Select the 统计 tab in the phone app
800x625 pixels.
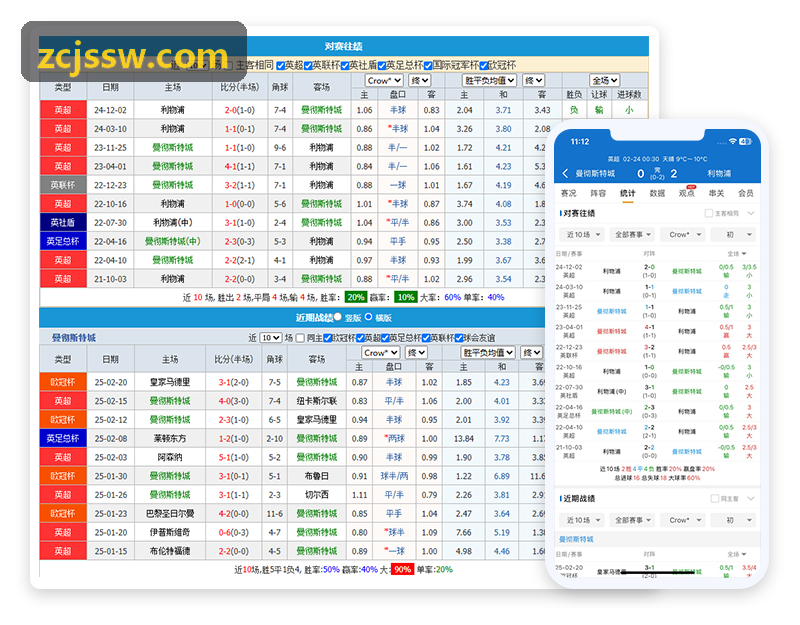(x=628, y=193)
